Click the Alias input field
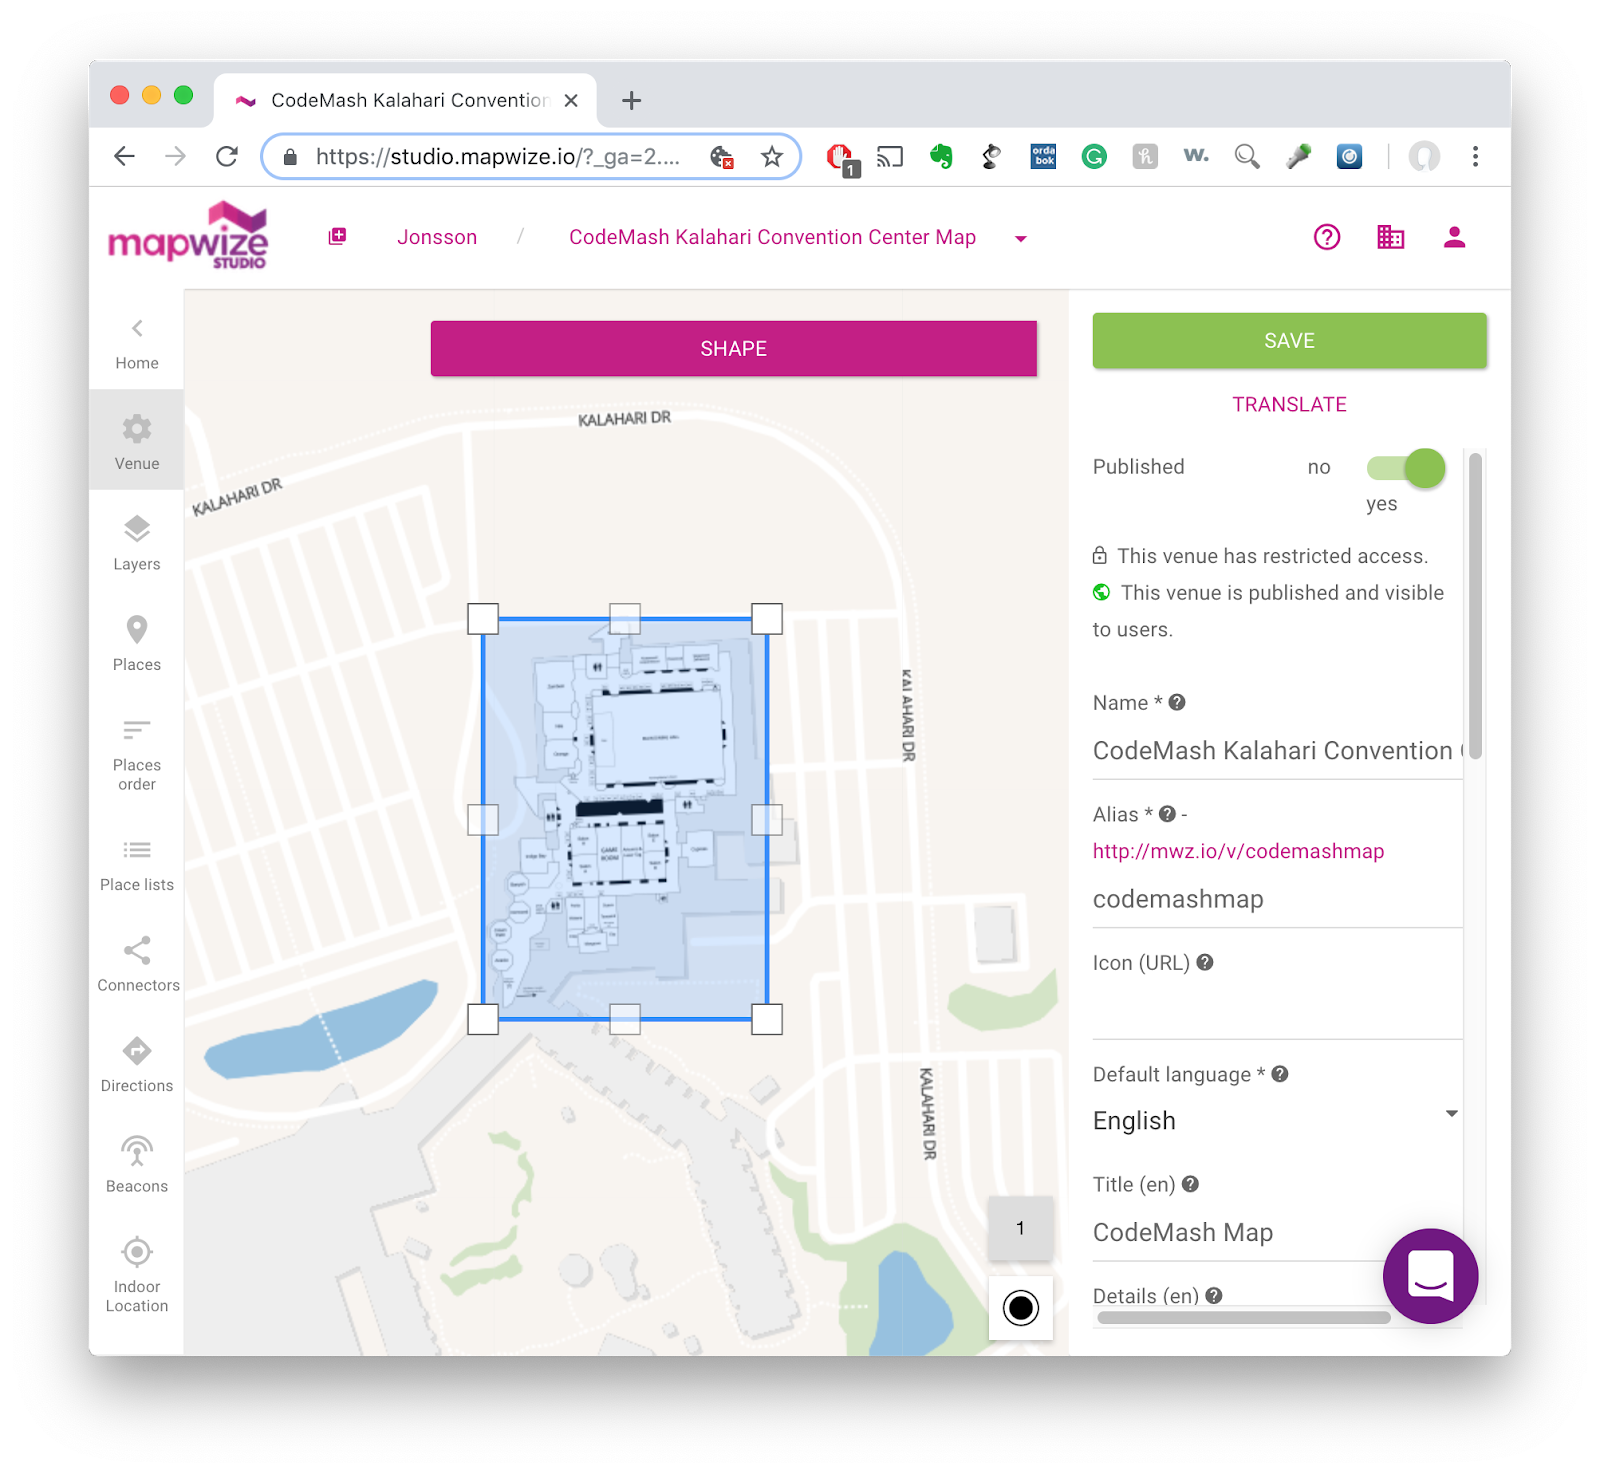This screenshot has width=1600, height=1474. (x=1277, y=900)
